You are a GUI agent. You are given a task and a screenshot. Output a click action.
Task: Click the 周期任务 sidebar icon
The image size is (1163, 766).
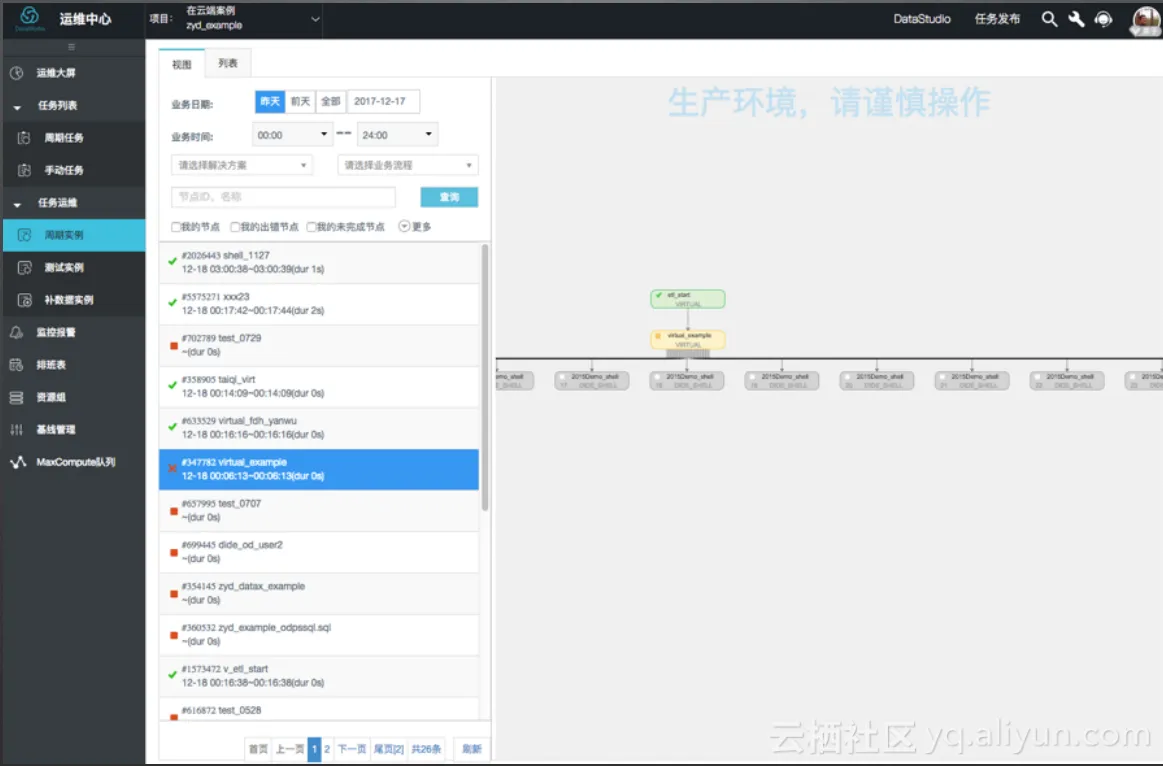point(24,138)
